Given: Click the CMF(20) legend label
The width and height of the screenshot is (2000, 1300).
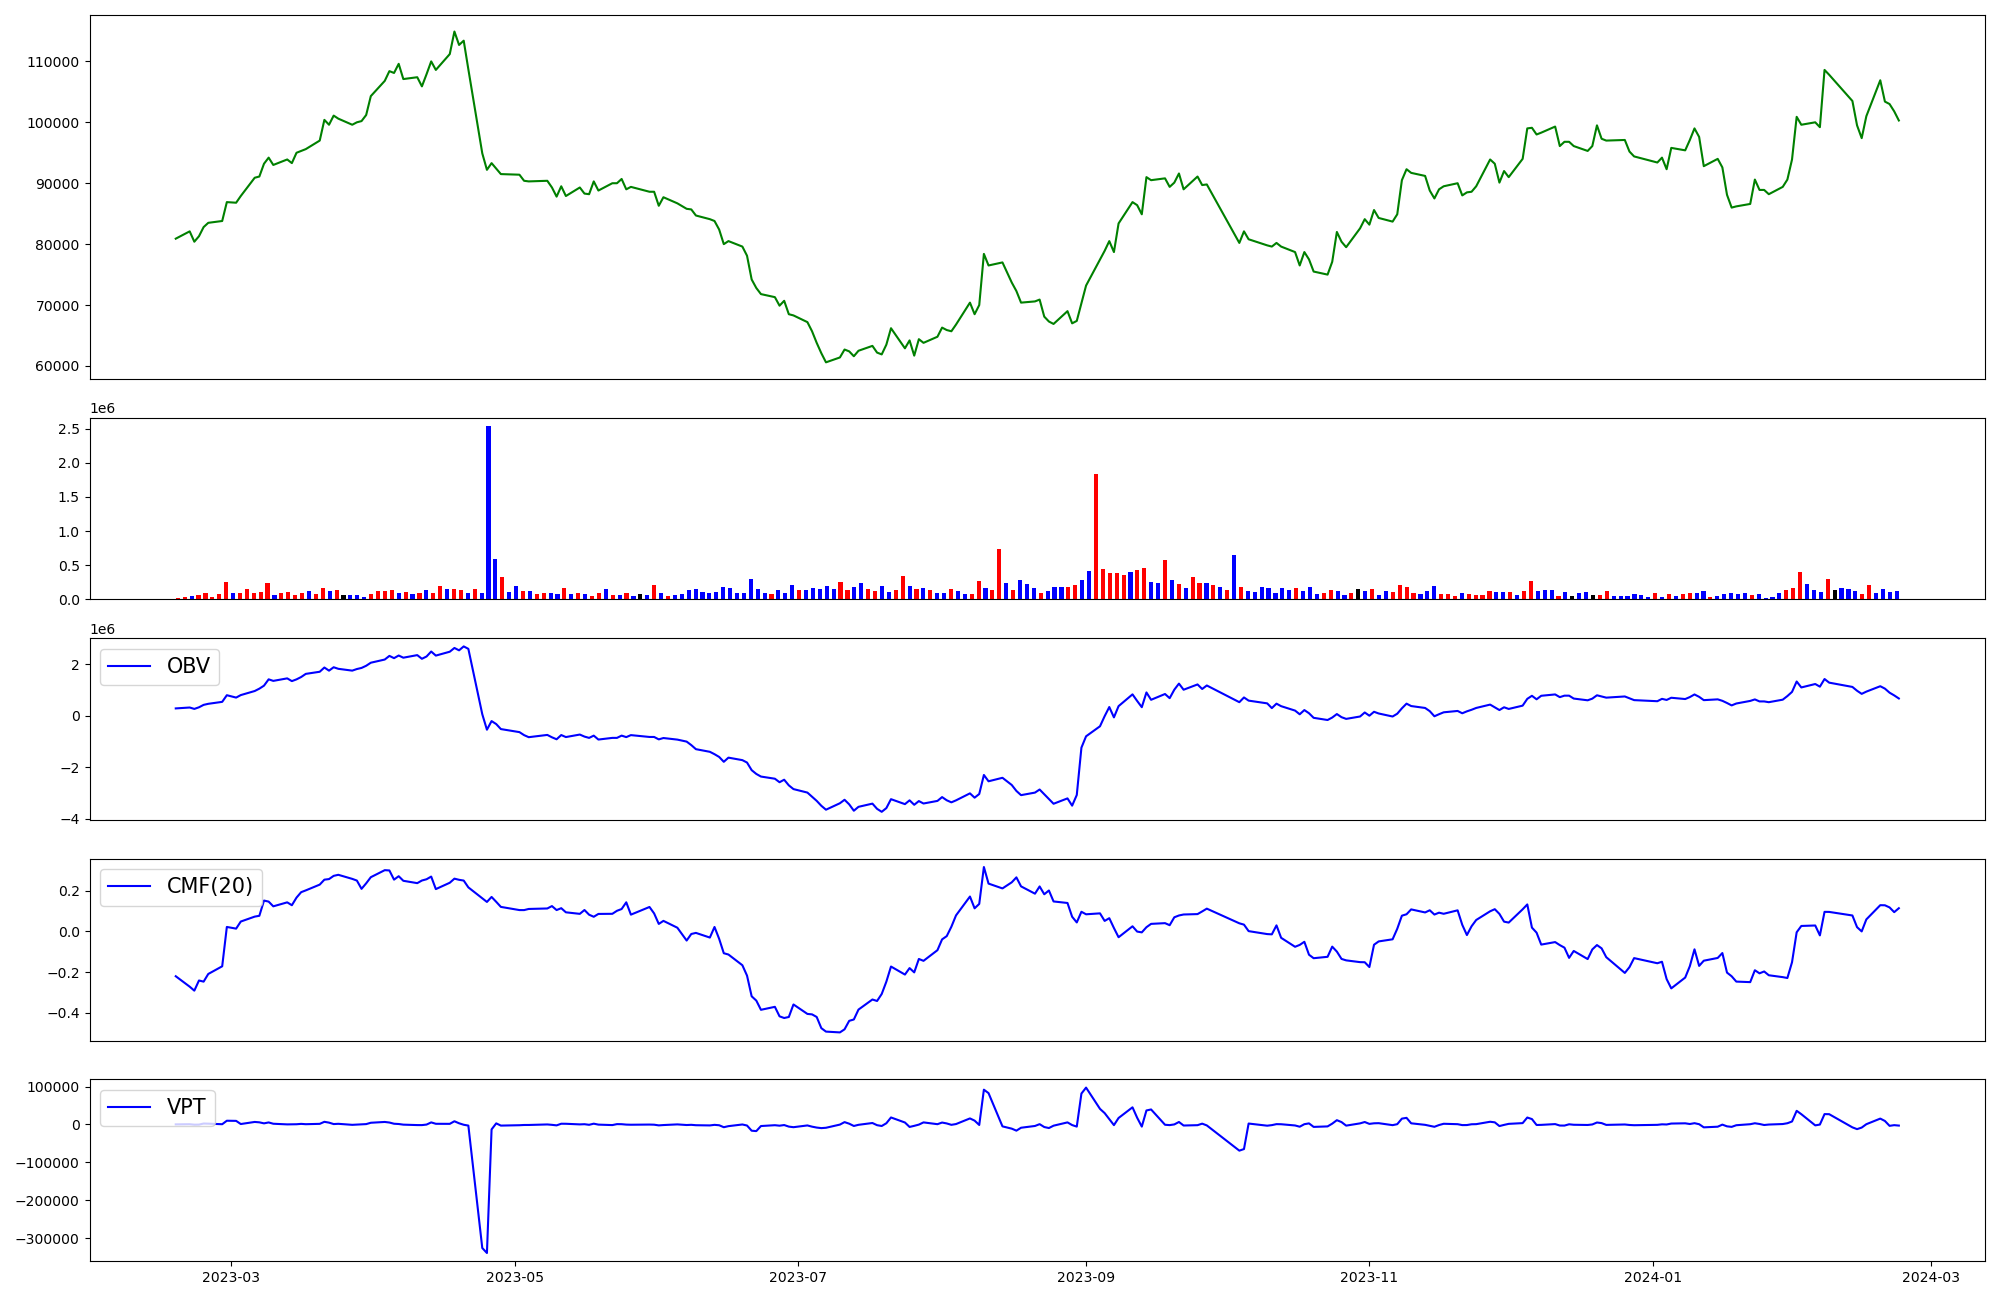Looking at the screenshot, I should [209, 887].
